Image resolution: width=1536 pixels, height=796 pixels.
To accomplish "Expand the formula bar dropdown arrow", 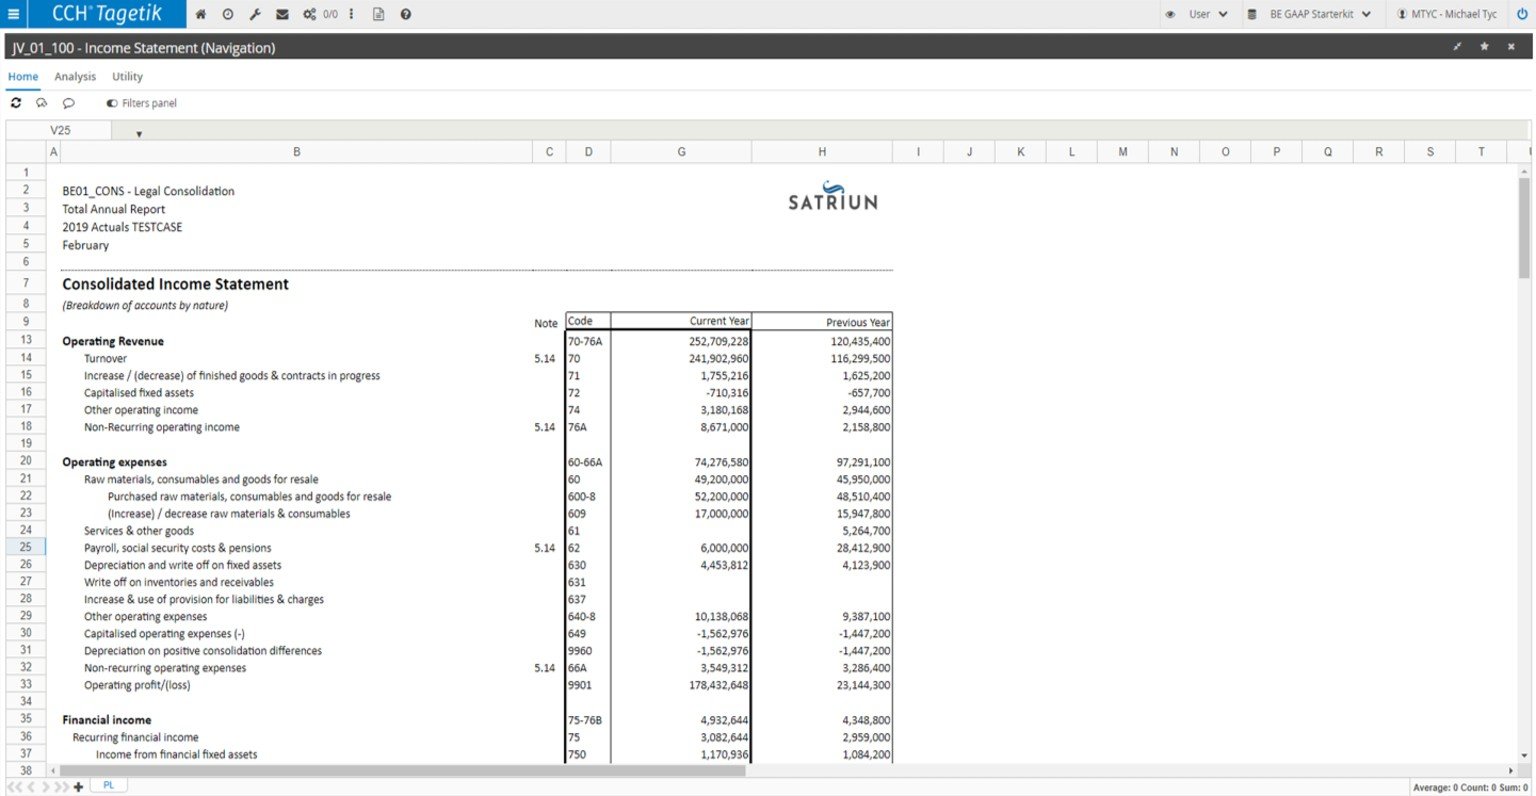I will point(139,133).
